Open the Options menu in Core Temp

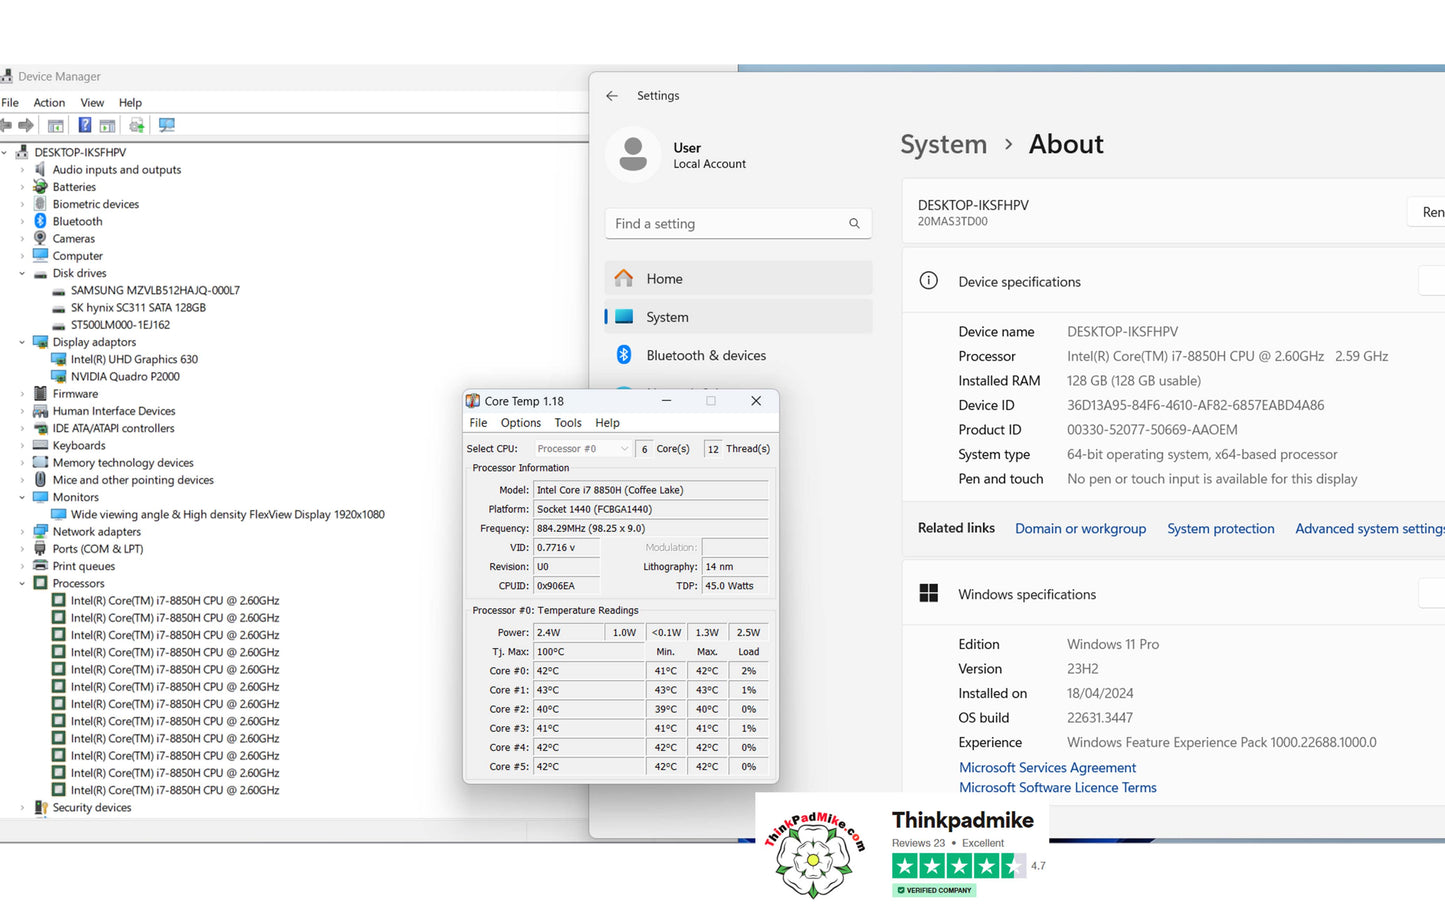click(x=521, y=423)
